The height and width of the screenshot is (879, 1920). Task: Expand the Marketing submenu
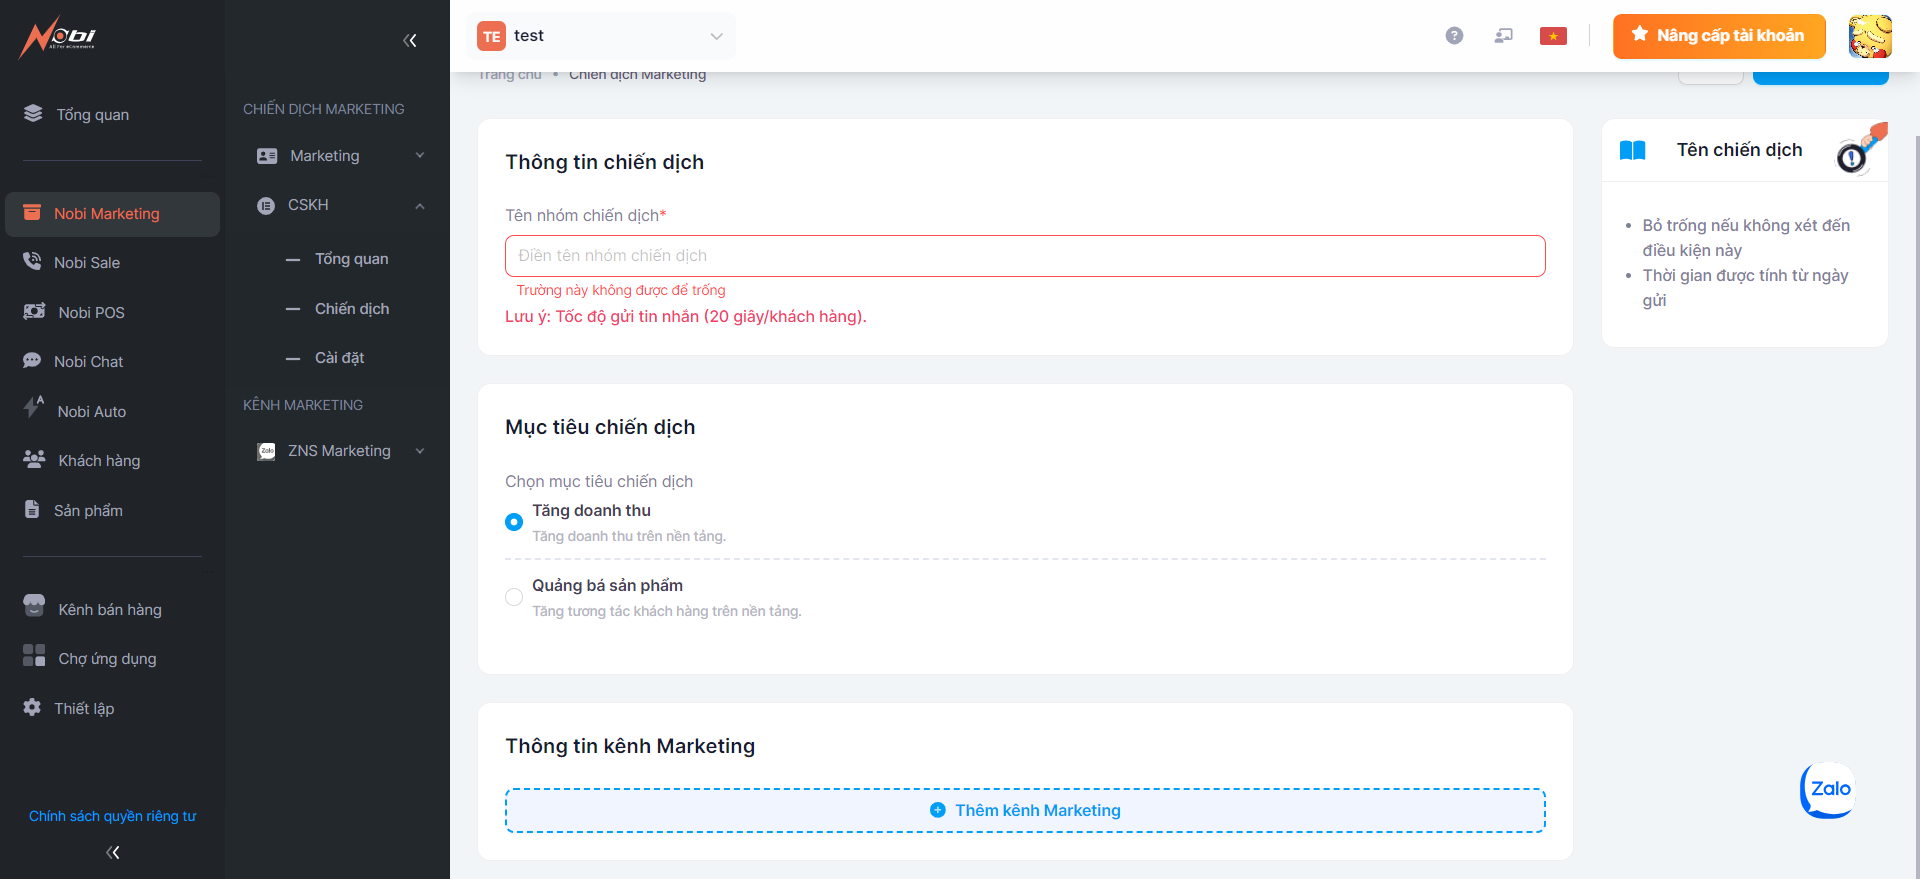tap(340, 156)
